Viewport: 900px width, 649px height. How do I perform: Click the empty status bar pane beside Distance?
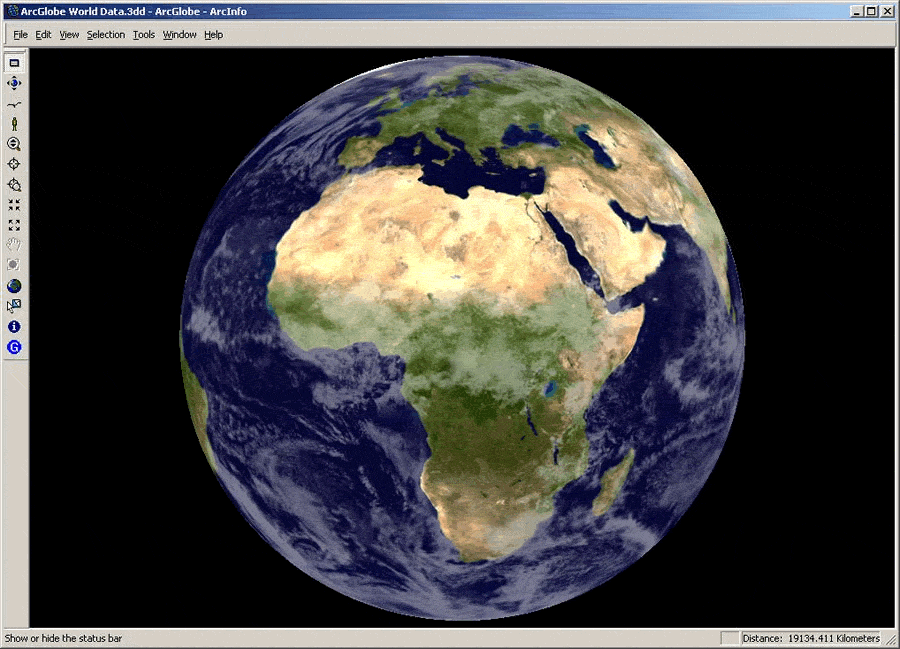(x=730, y=638)
